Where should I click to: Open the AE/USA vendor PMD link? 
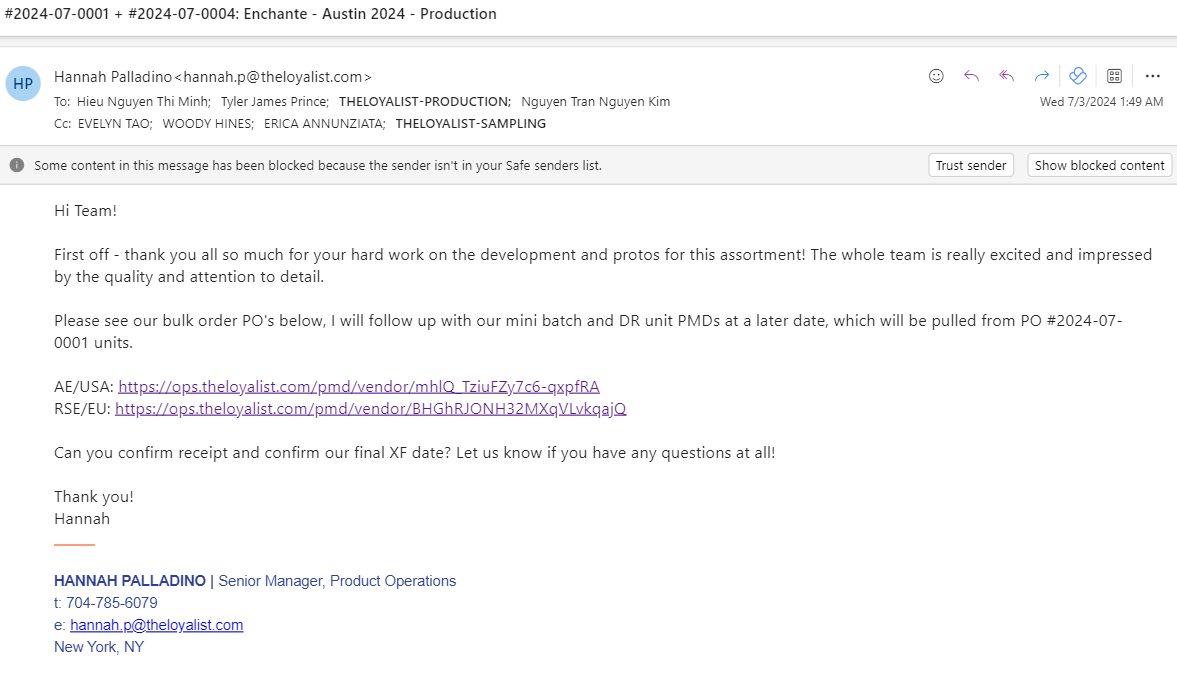[x=359, y=387]
